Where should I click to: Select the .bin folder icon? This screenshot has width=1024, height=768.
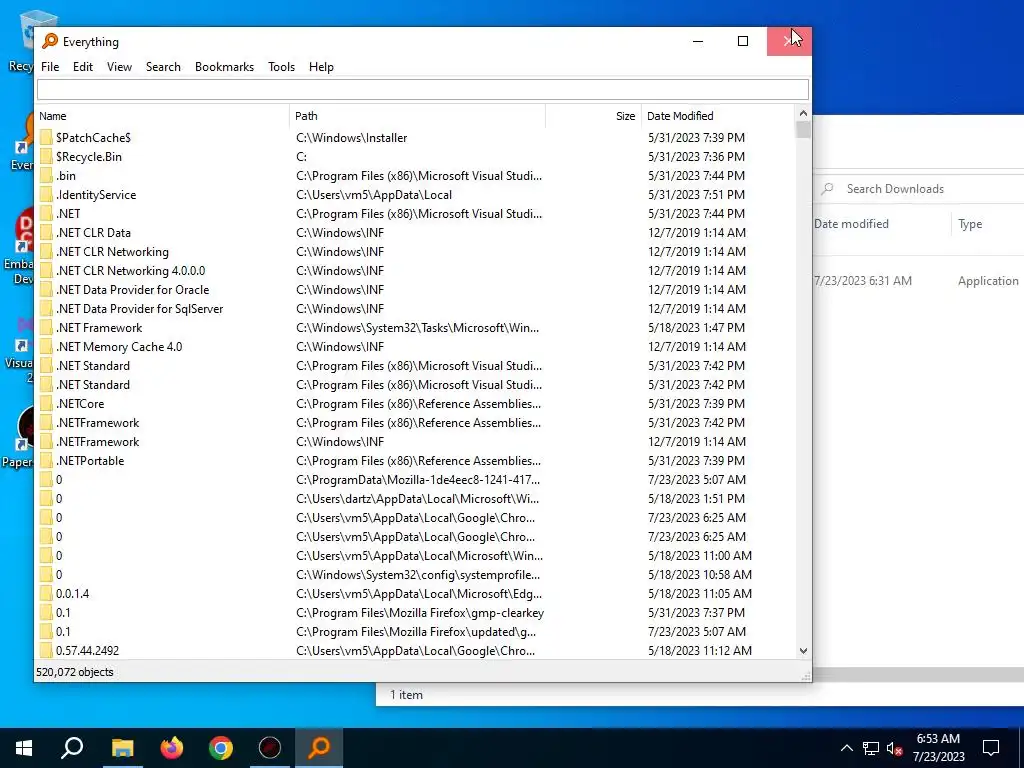[x=46, y=175]
